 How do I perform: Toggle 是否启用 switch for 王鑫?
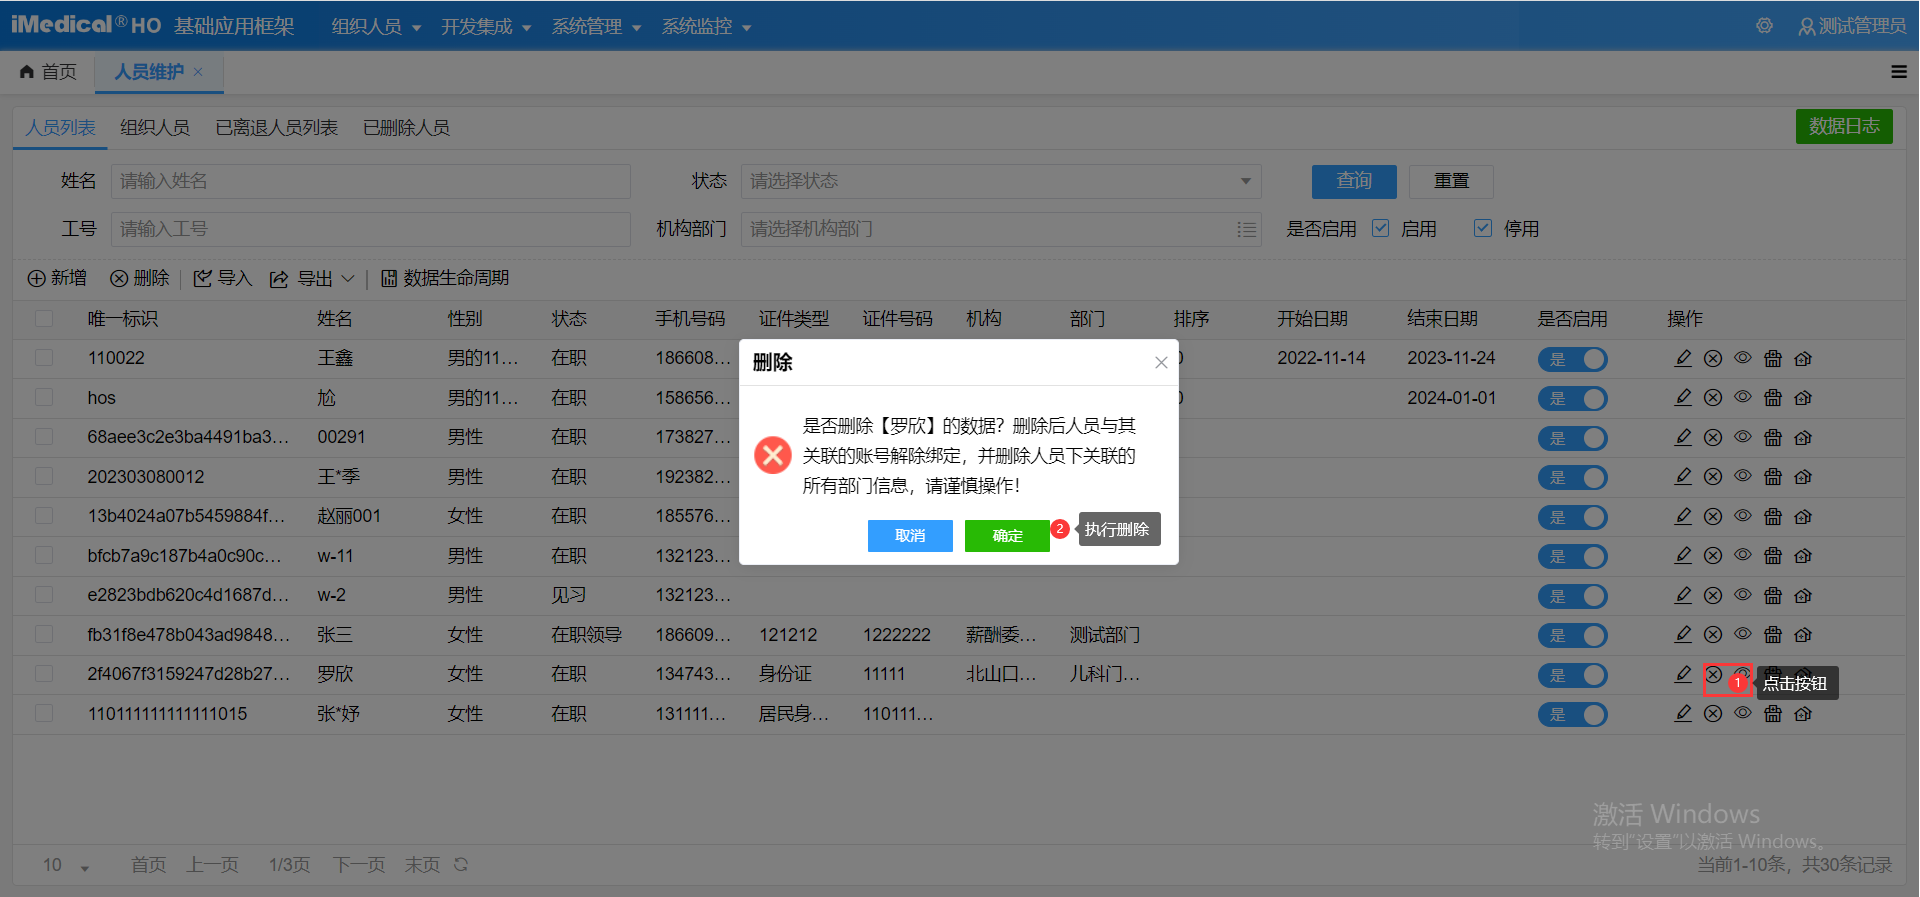1572,359
